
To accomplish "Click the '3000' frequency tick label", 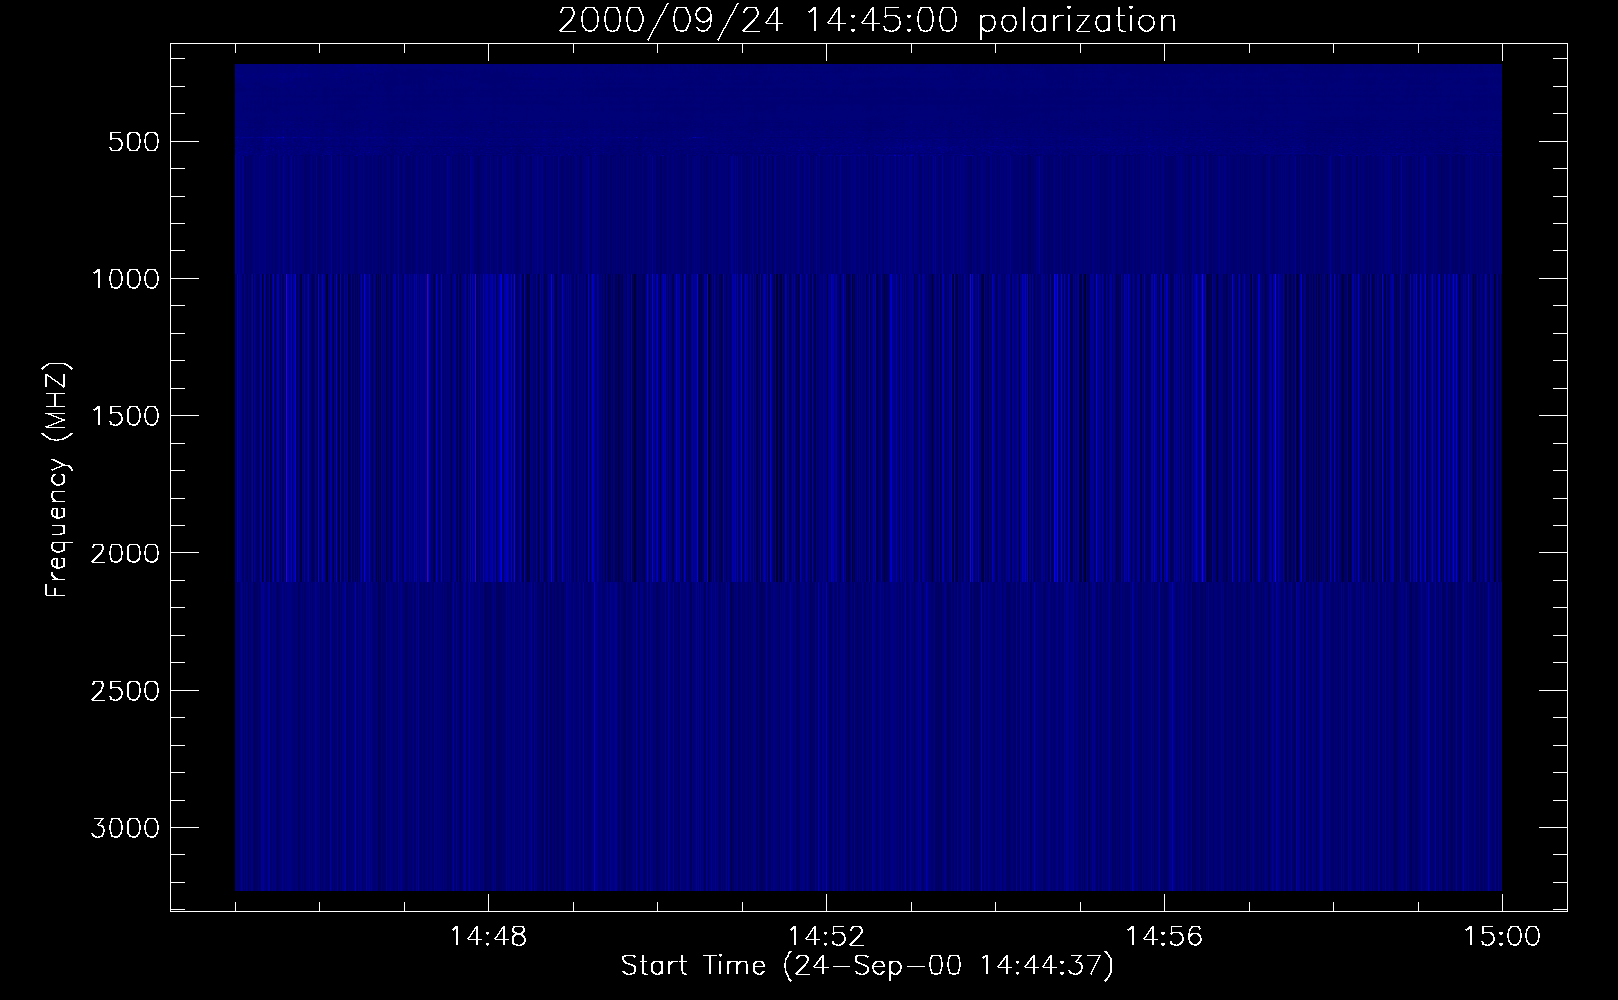I will coord(125,828).
